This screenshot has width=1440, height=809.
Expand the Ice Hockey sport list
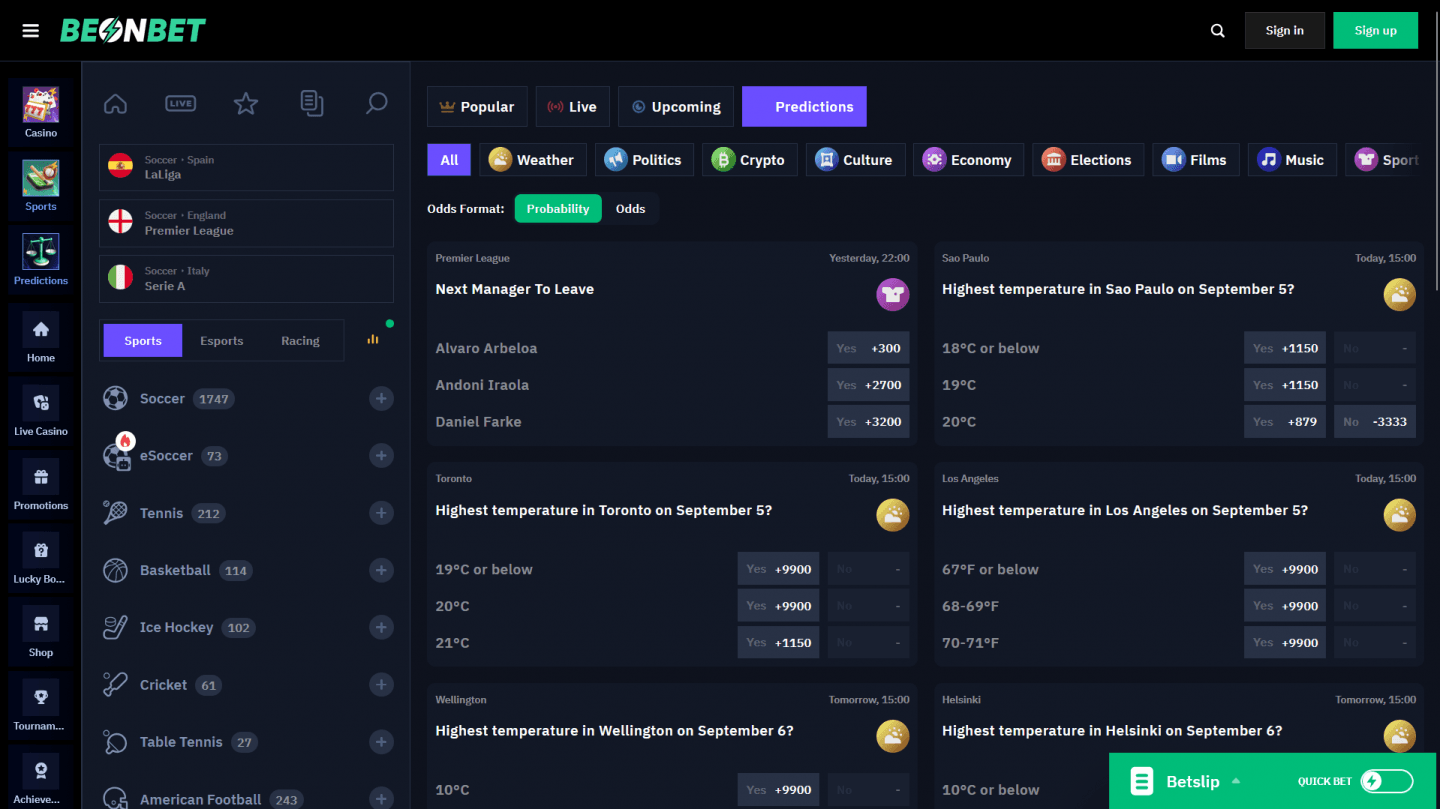(x=381, y=627)
